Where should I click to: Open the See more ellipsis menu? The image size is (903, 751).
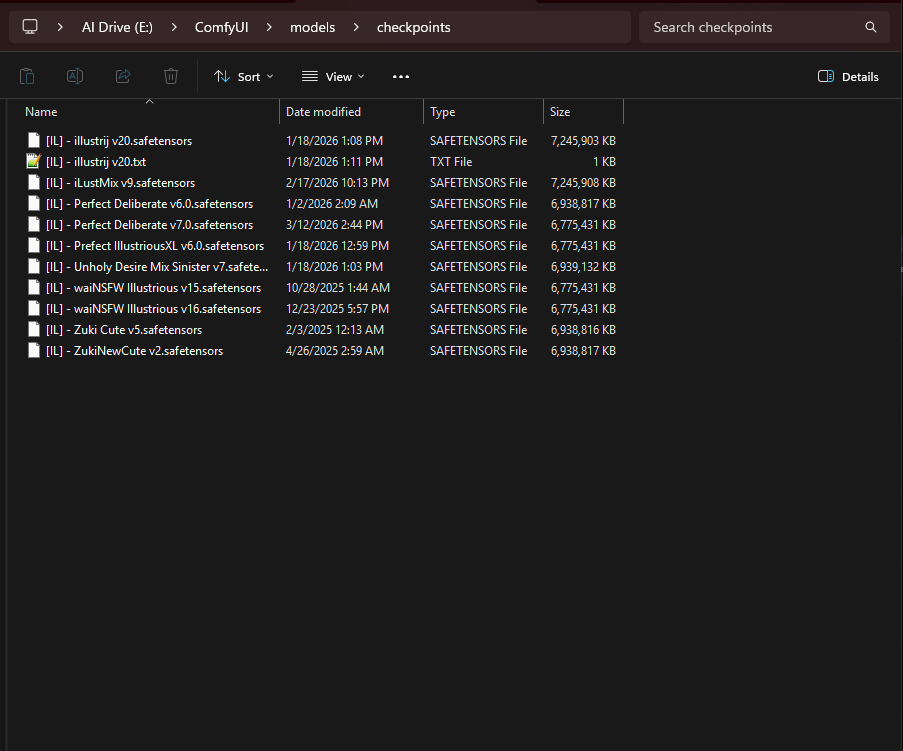click(x=401, y=77)
